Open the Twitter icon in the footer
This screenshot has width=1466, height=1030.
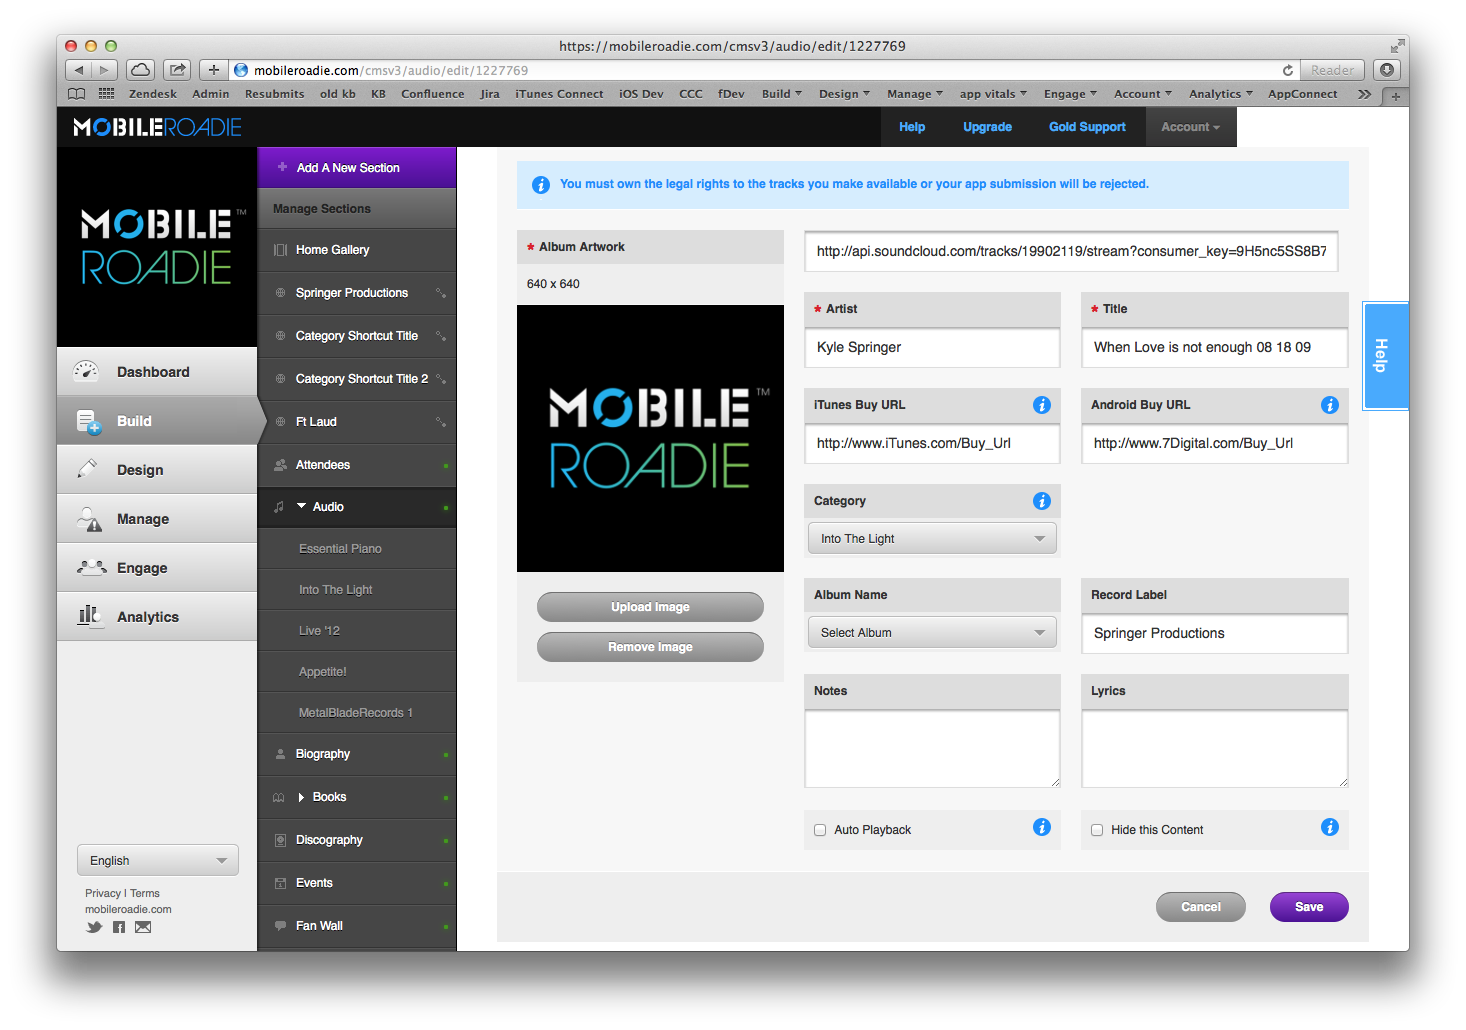tap(94, 927)
